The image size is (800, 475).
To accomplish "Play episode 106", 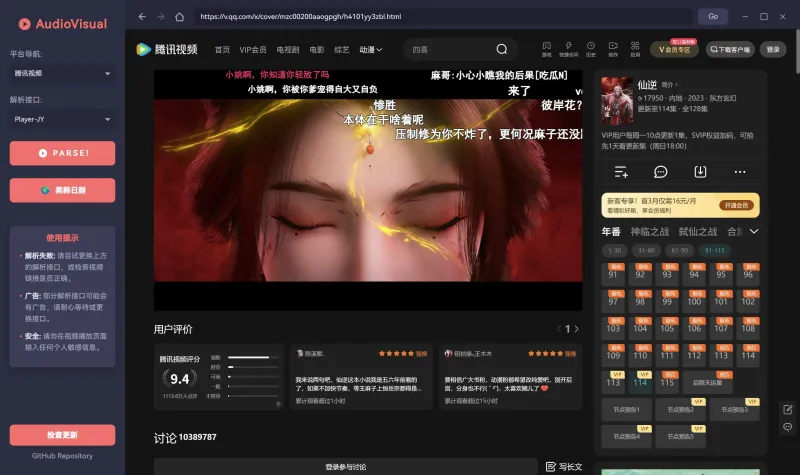I will click(694, 328).
